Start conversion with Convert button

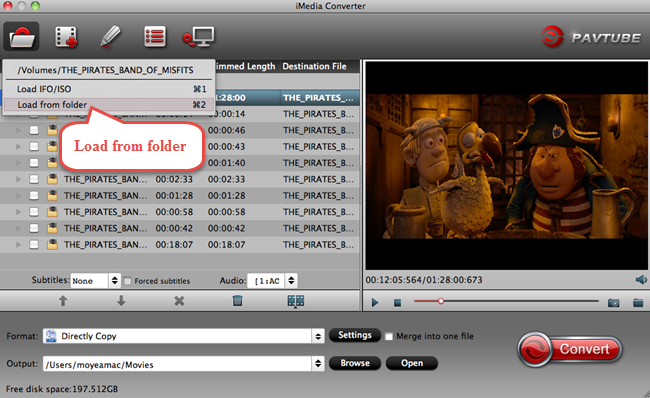point(570,349)
